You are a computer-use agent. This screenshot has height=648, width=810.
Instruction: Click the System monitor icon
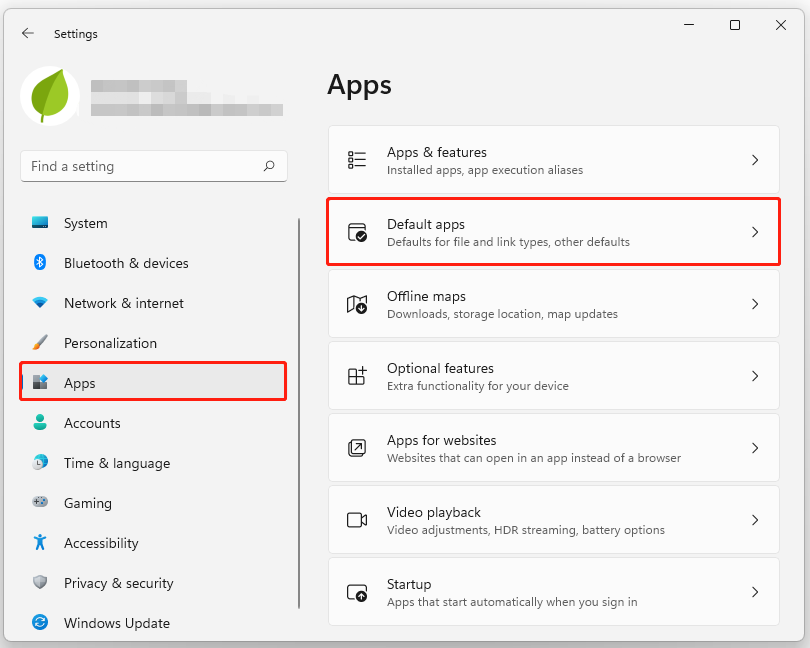pos(40,223)
